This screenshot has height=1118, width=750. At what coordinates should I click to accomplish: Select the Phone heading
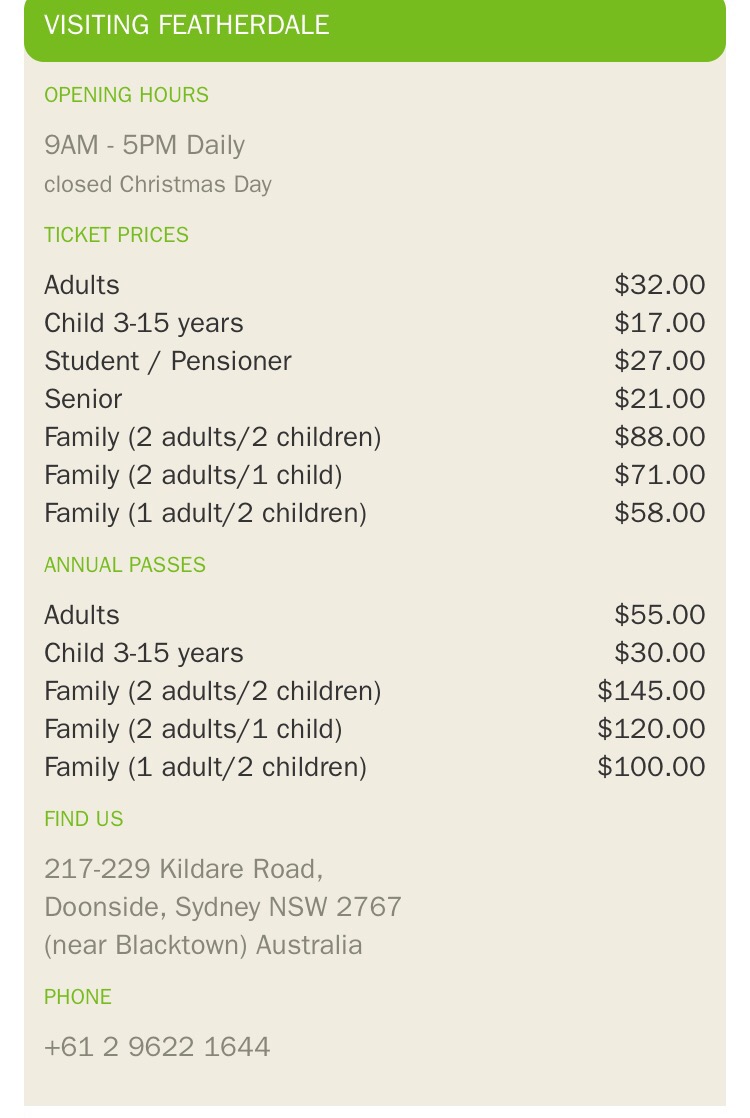pyautogui.click(x=78, y=997)
